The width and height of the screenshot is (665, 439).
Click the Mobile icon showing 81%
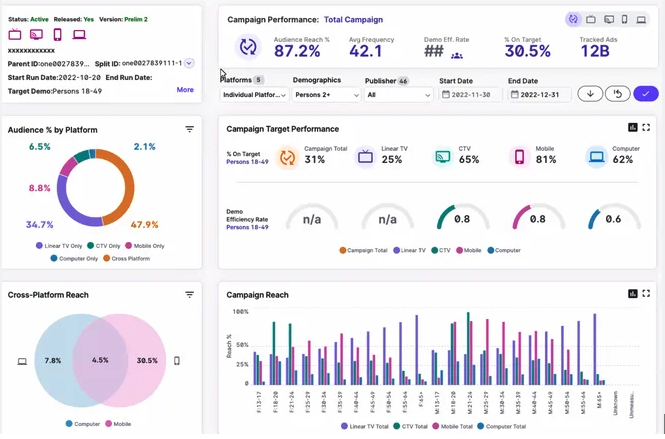click(x=520, y=157)
